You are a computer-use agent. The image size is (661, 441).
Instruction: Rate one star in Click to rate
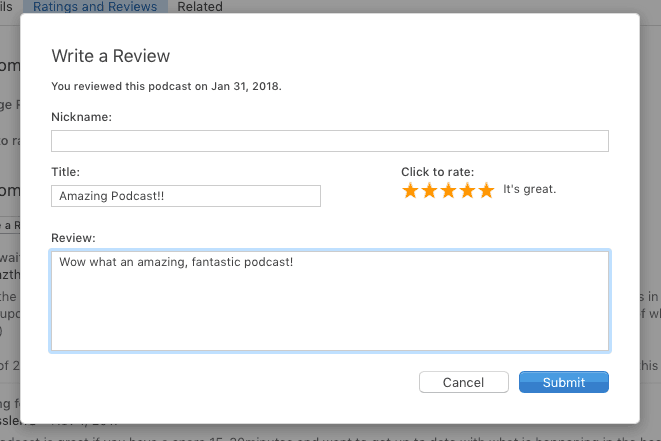coord(410,191)
